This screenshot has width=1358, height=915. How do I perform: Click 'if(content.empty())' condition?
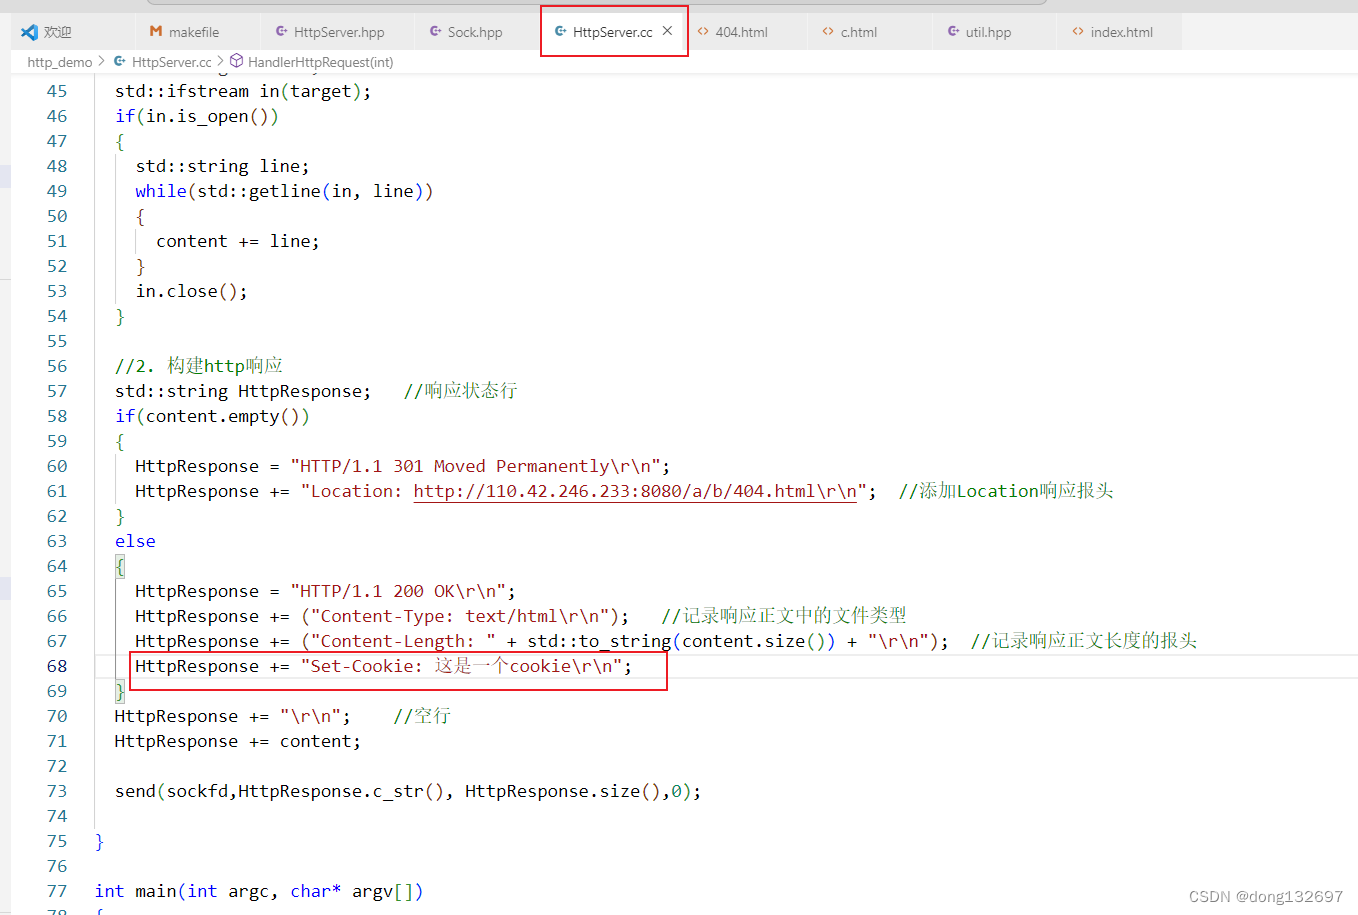[212, 416]
